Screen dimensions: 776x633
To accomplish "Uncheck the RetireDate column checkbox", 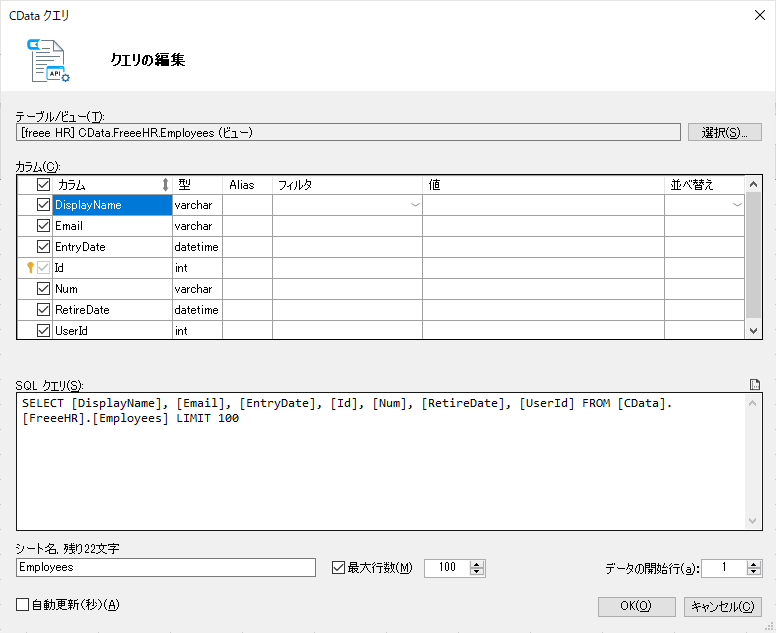I will coord(44,310).
